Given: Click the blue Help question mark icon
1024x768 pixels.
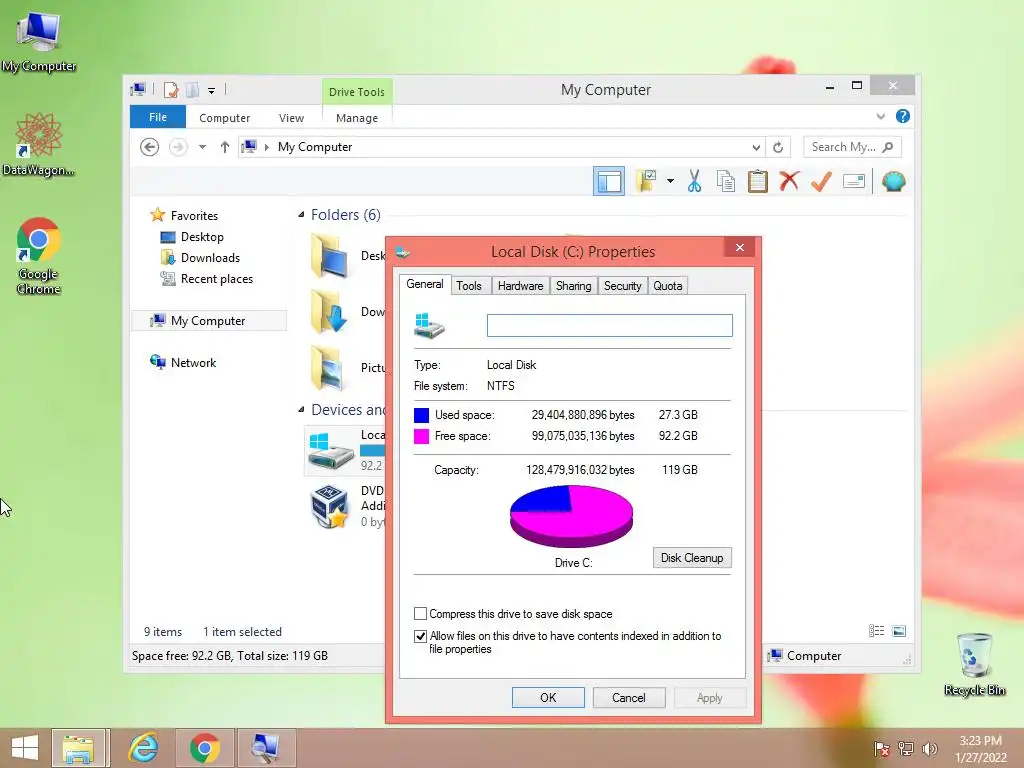Looking at the screenshot, I should [903, 116].
